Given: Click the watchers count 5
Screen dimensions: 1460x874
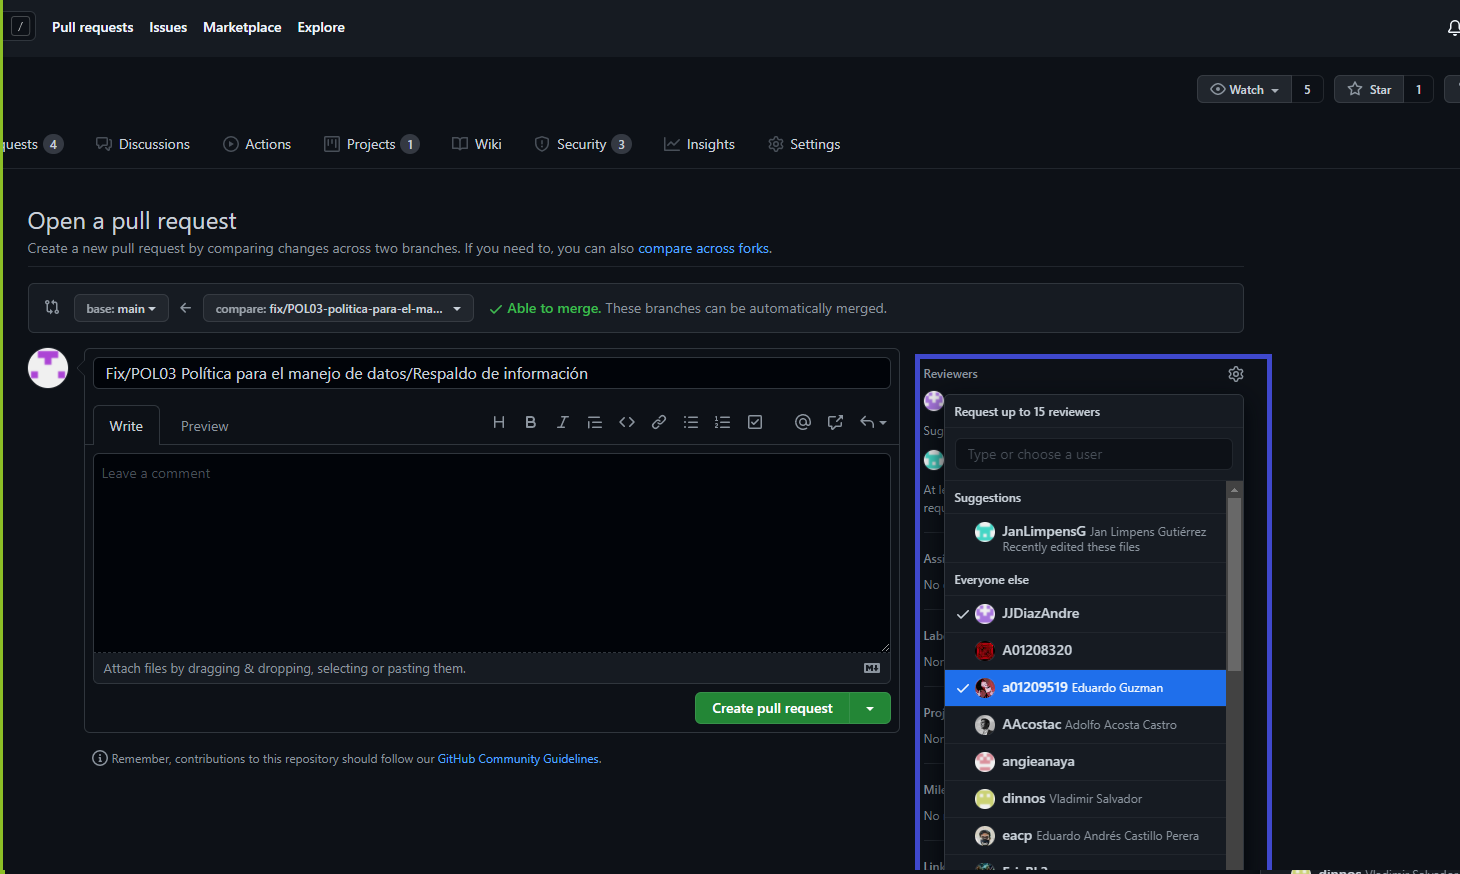Looking at the screenshot, I should click(1307, 89).
